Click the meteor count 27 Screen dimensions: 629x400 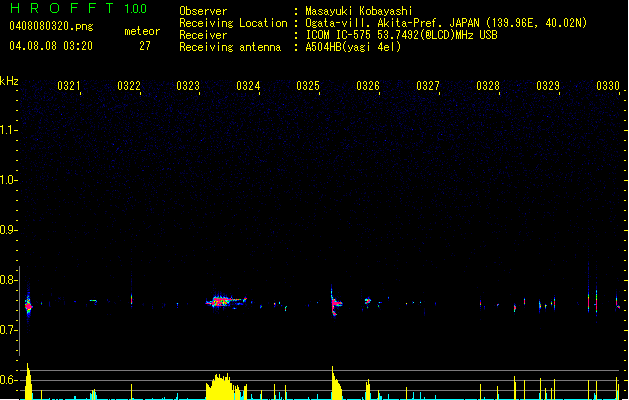(x=145, y=46)
